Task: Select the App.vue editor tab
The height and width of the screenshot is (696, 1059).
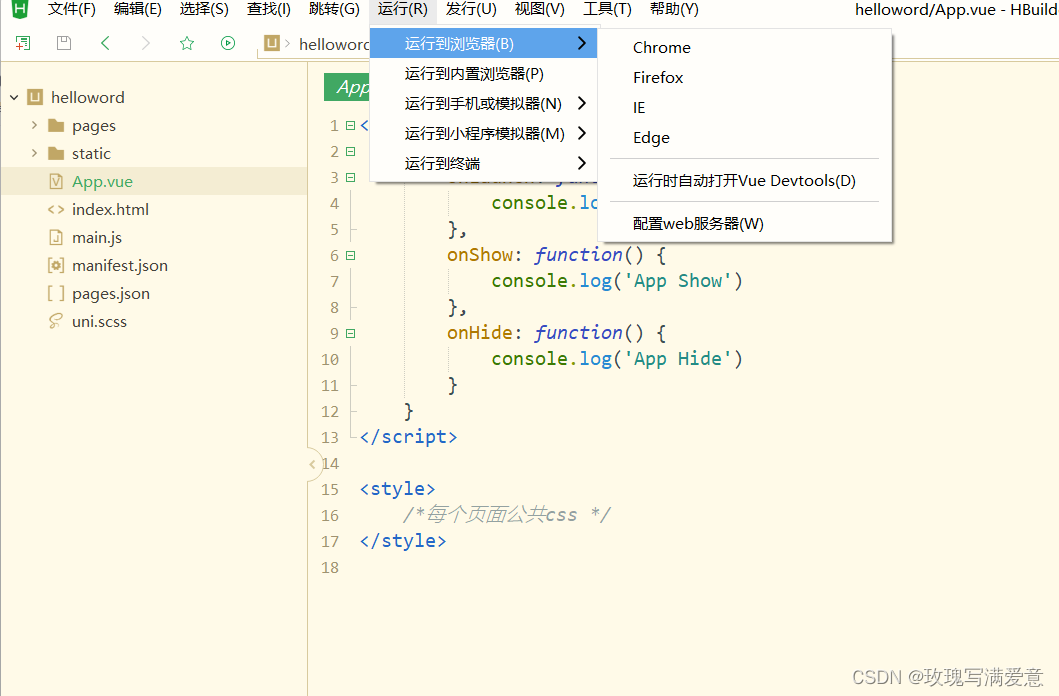Action: click(x=347, y=87)
